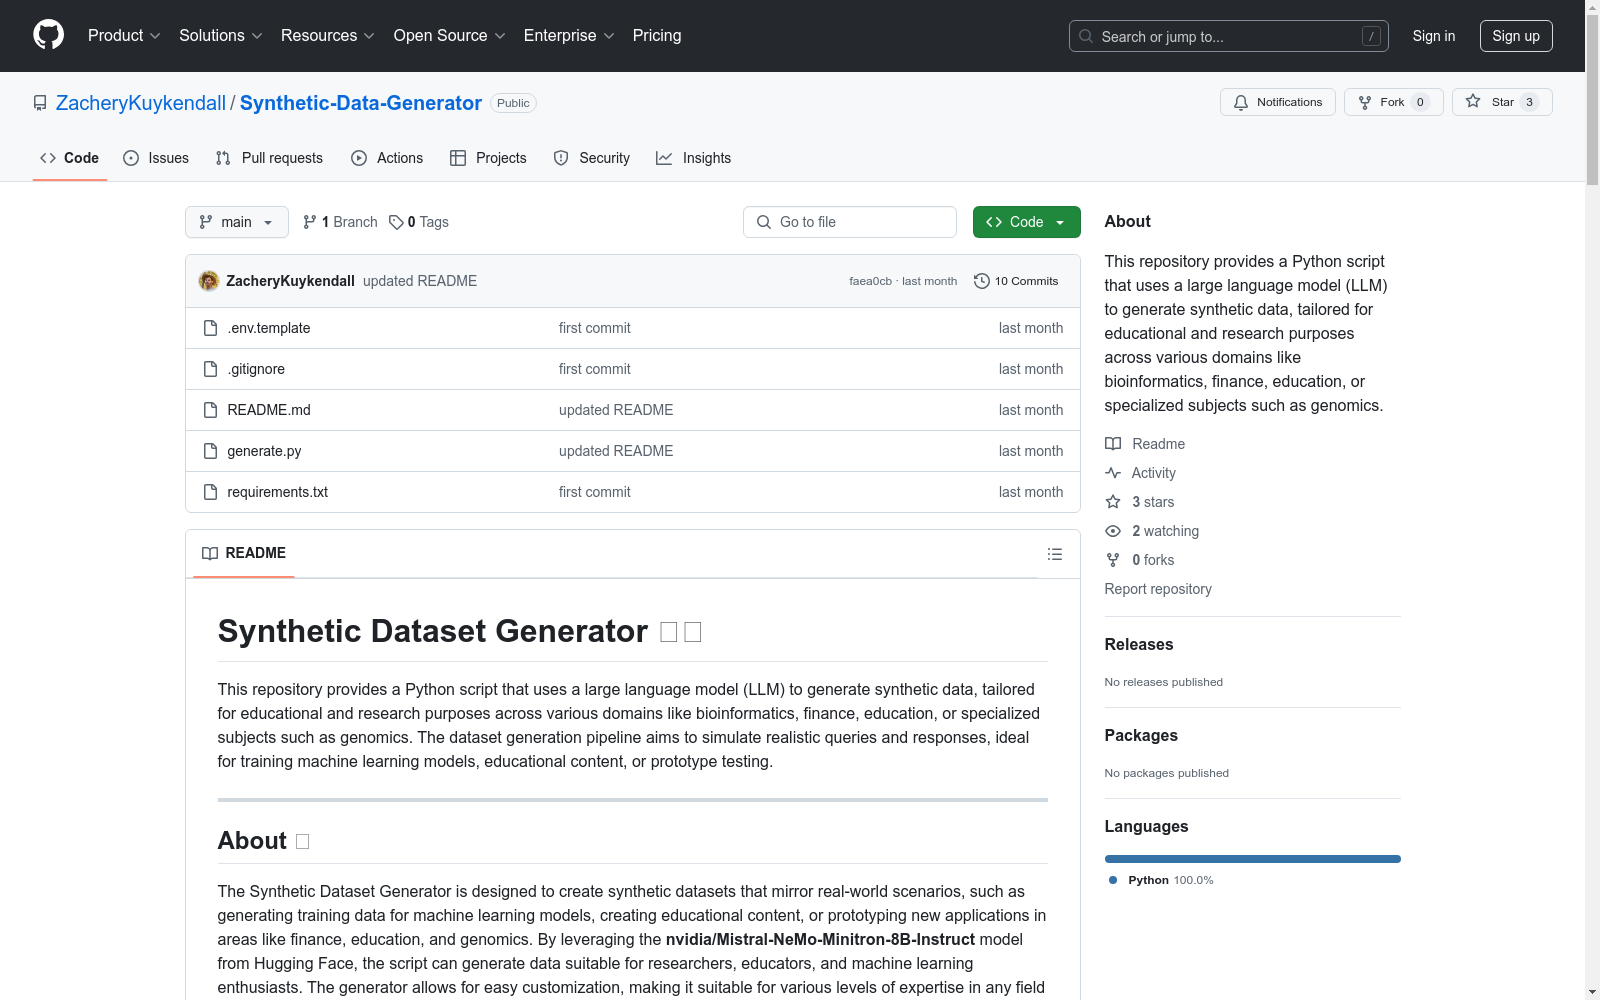Click the tag icon next to 0 Tags
1600x1000 pixels.
(396, 222)
